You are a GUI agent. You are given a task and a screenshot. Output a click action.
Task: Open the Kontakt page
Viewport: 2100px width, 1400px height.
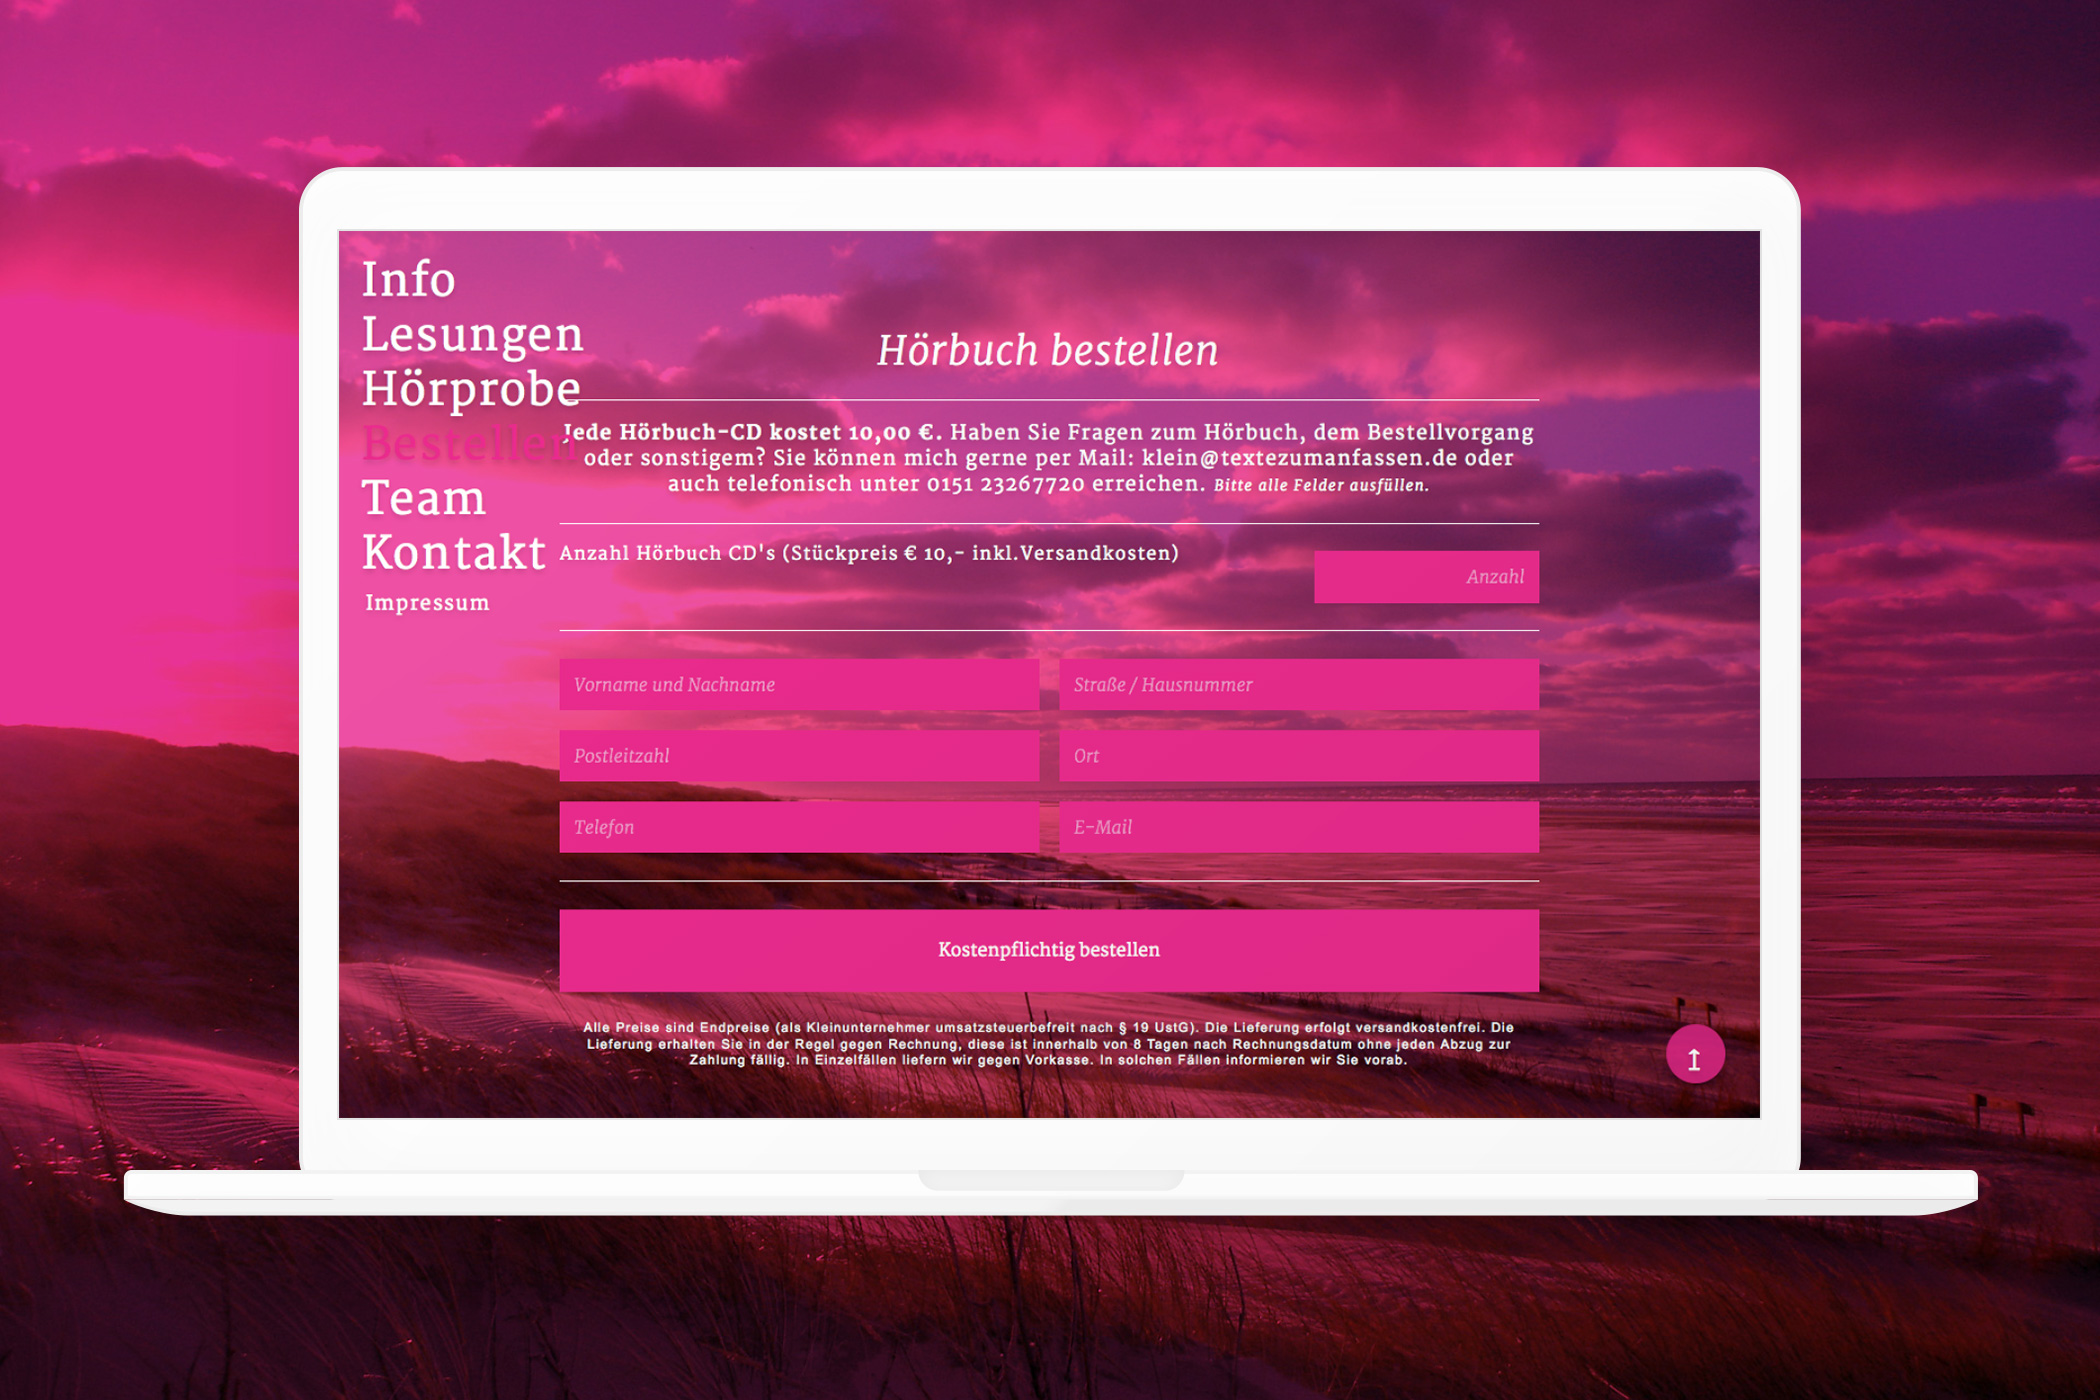pos(453,552)
